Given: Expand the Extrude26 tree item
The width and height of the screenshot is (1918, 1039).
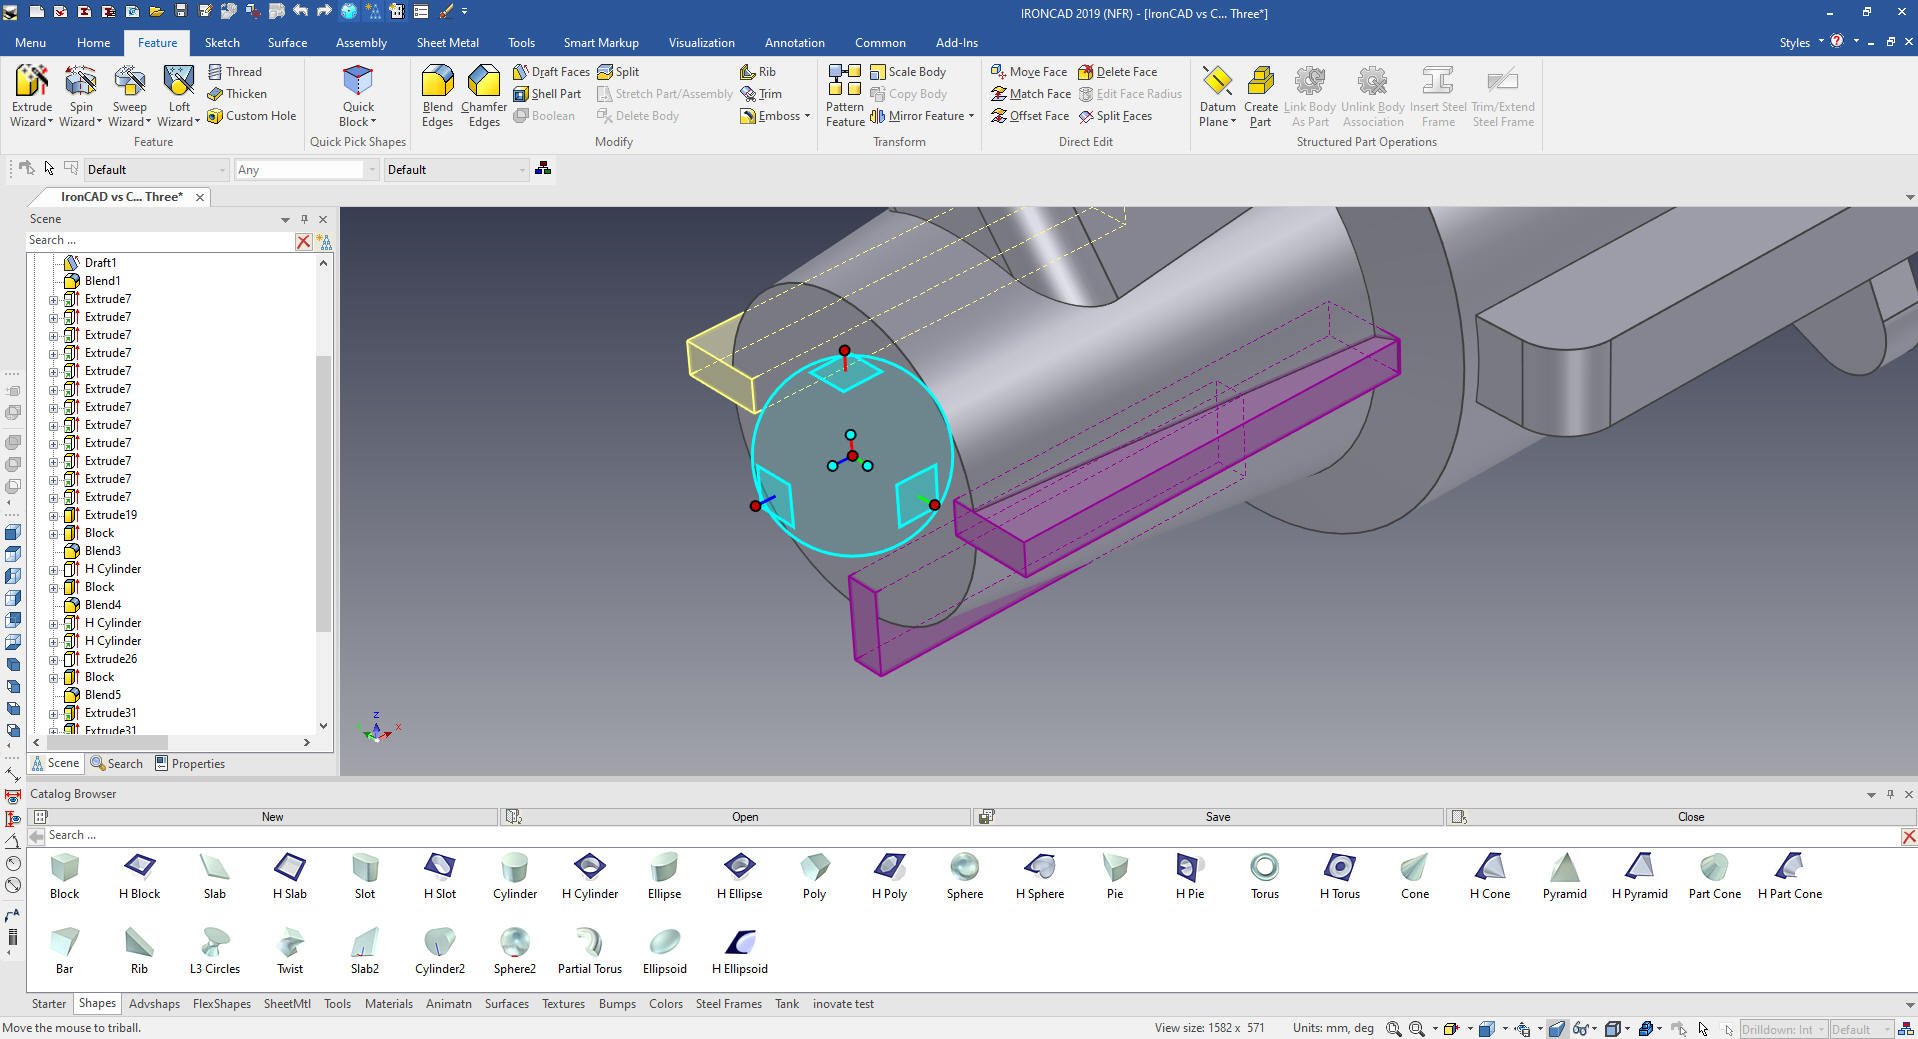Looking at the screenshot, I should pos(54,660).
